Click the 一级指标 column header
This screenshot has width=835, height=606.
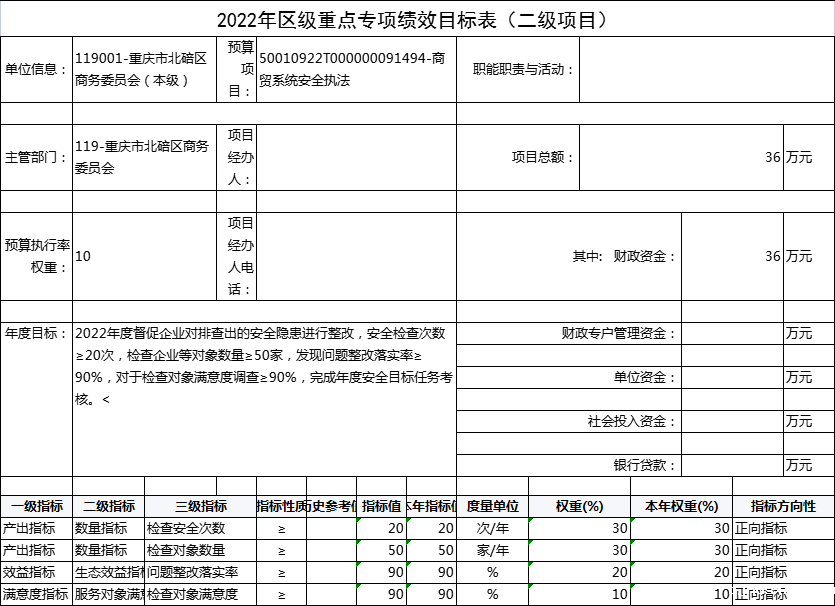pyautogui.click(x=36, y=506)
